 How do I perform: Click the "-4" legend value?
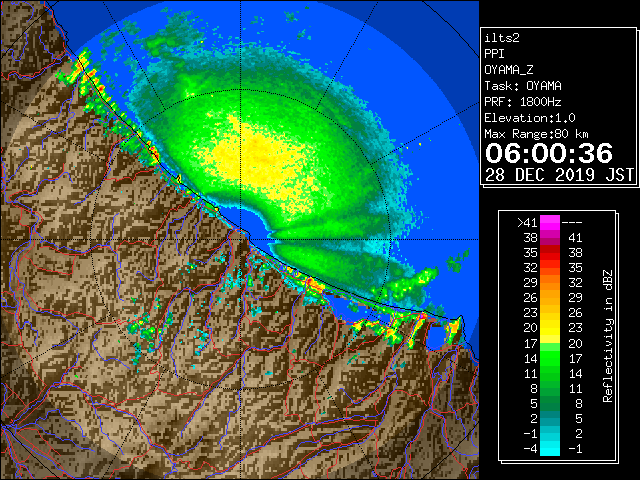pyautogui.click(x=530, y=449)
